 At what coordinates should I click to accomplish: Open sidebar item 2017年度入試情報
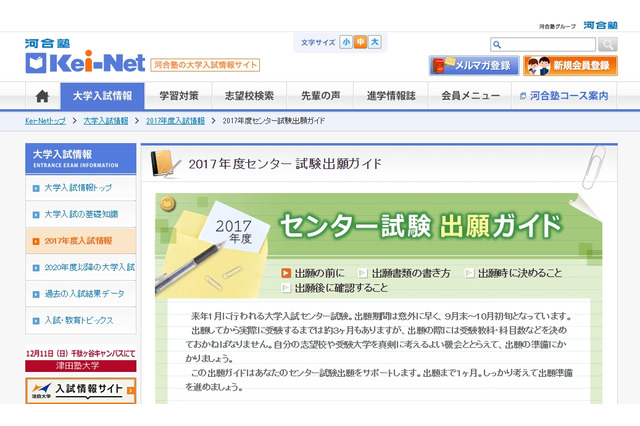81,241
